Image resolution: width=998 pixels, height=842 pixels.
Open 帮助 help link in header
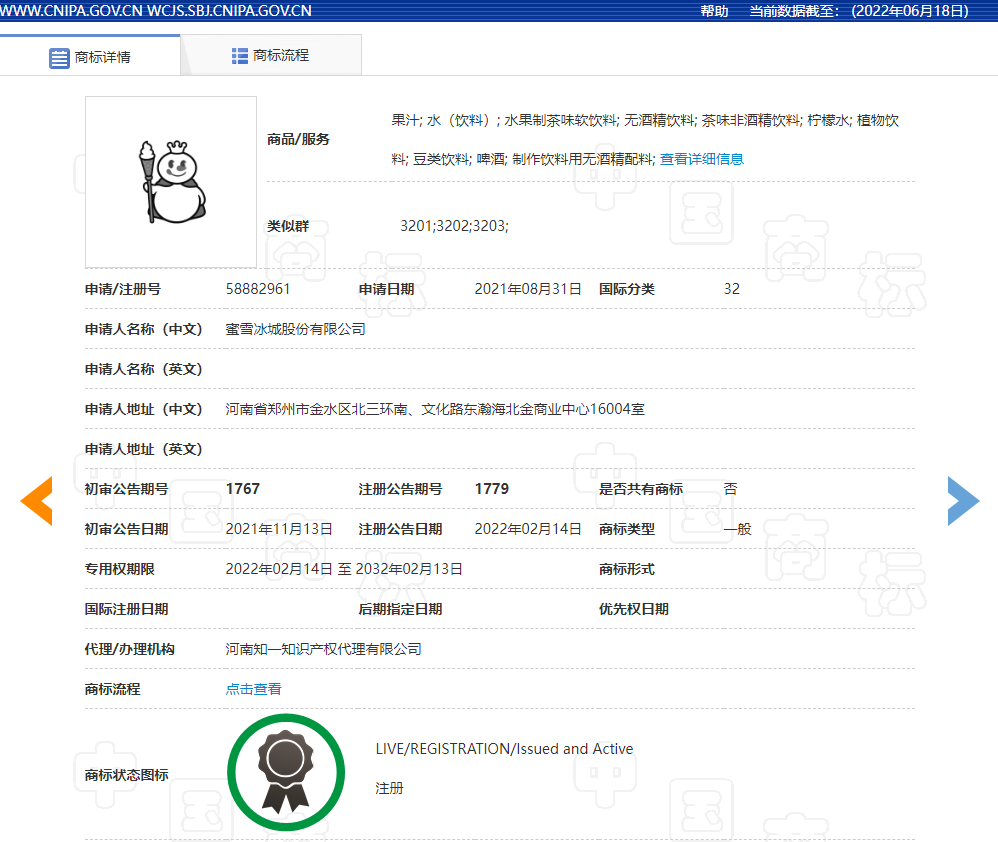[714, 11]
